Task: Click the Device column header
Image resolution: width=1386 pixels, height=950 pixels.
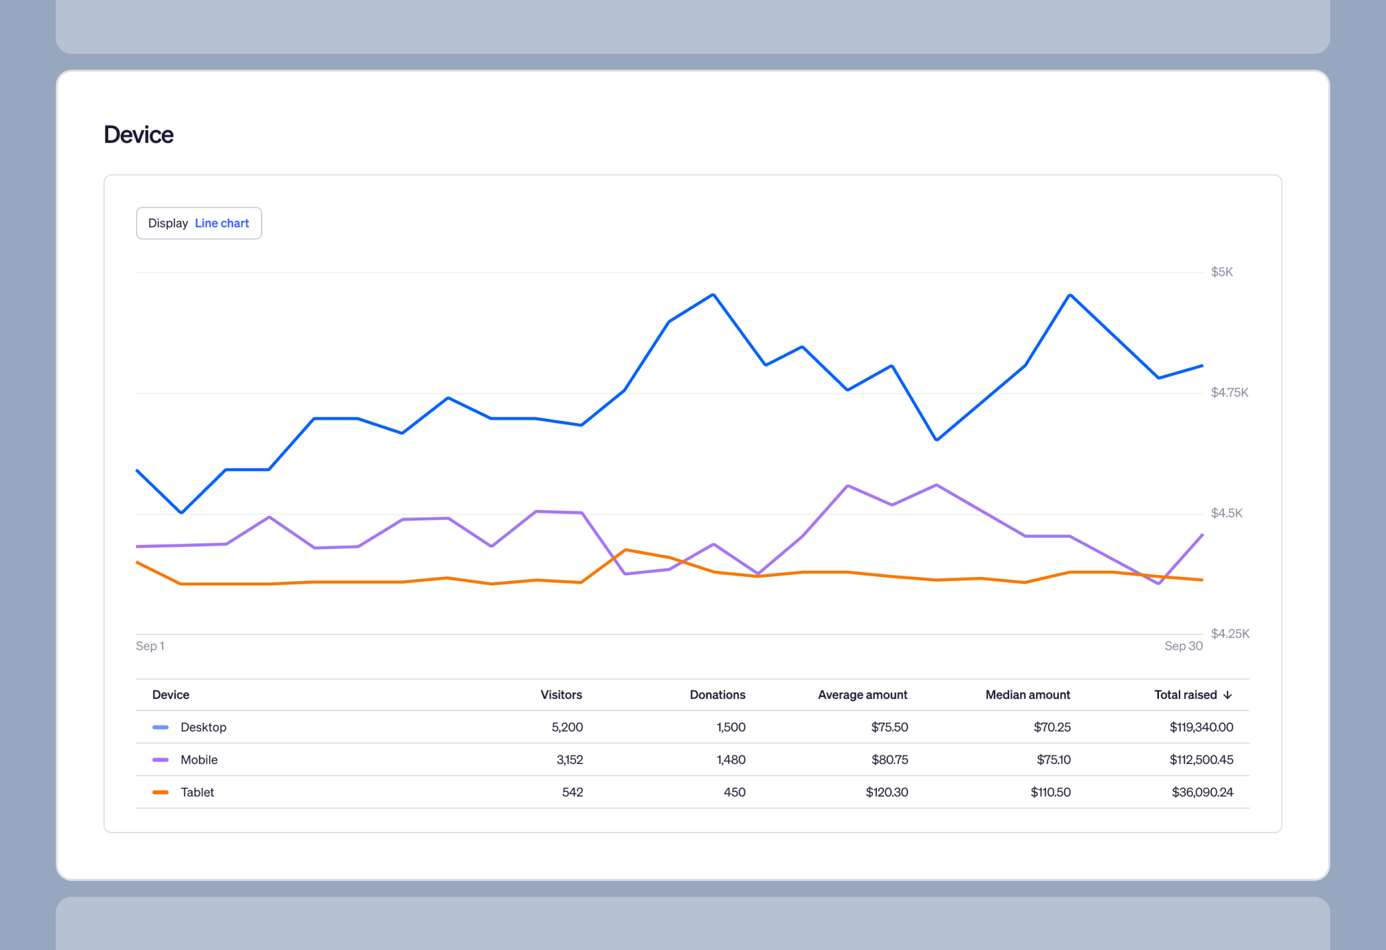Action: tap(171, 695)
